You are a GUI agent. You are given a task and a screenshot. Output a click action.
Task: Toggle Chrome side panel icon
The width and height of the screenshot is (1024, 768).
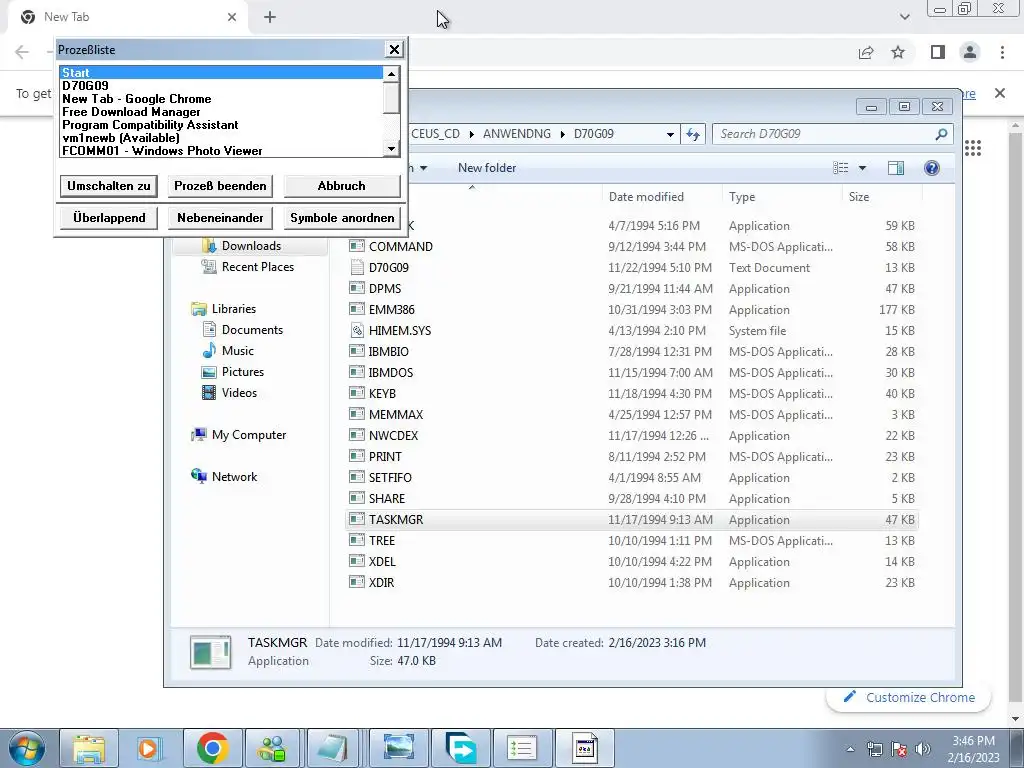pyautogui.click(x=938, y=52)
